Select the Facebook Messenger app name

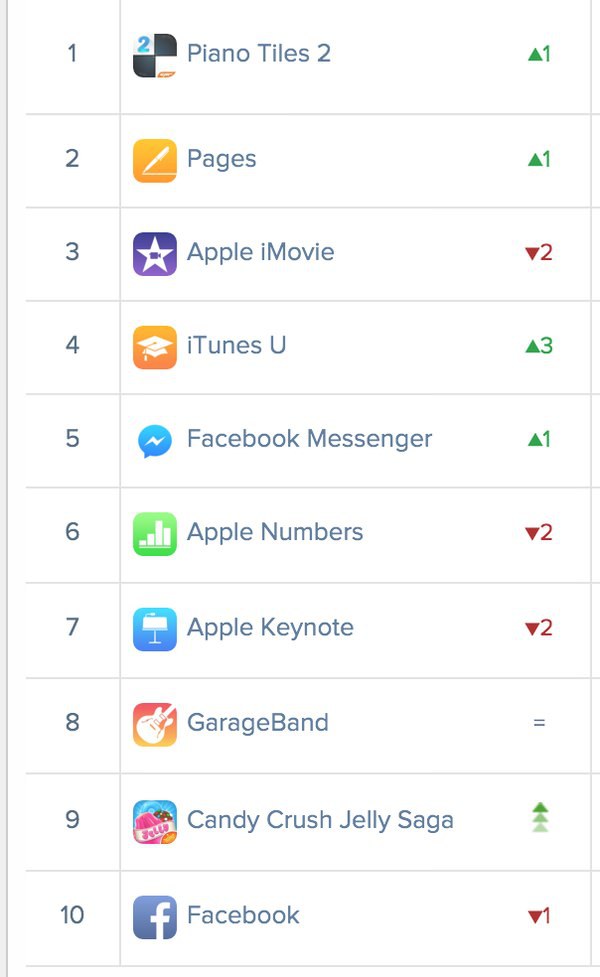pos(309,439)
